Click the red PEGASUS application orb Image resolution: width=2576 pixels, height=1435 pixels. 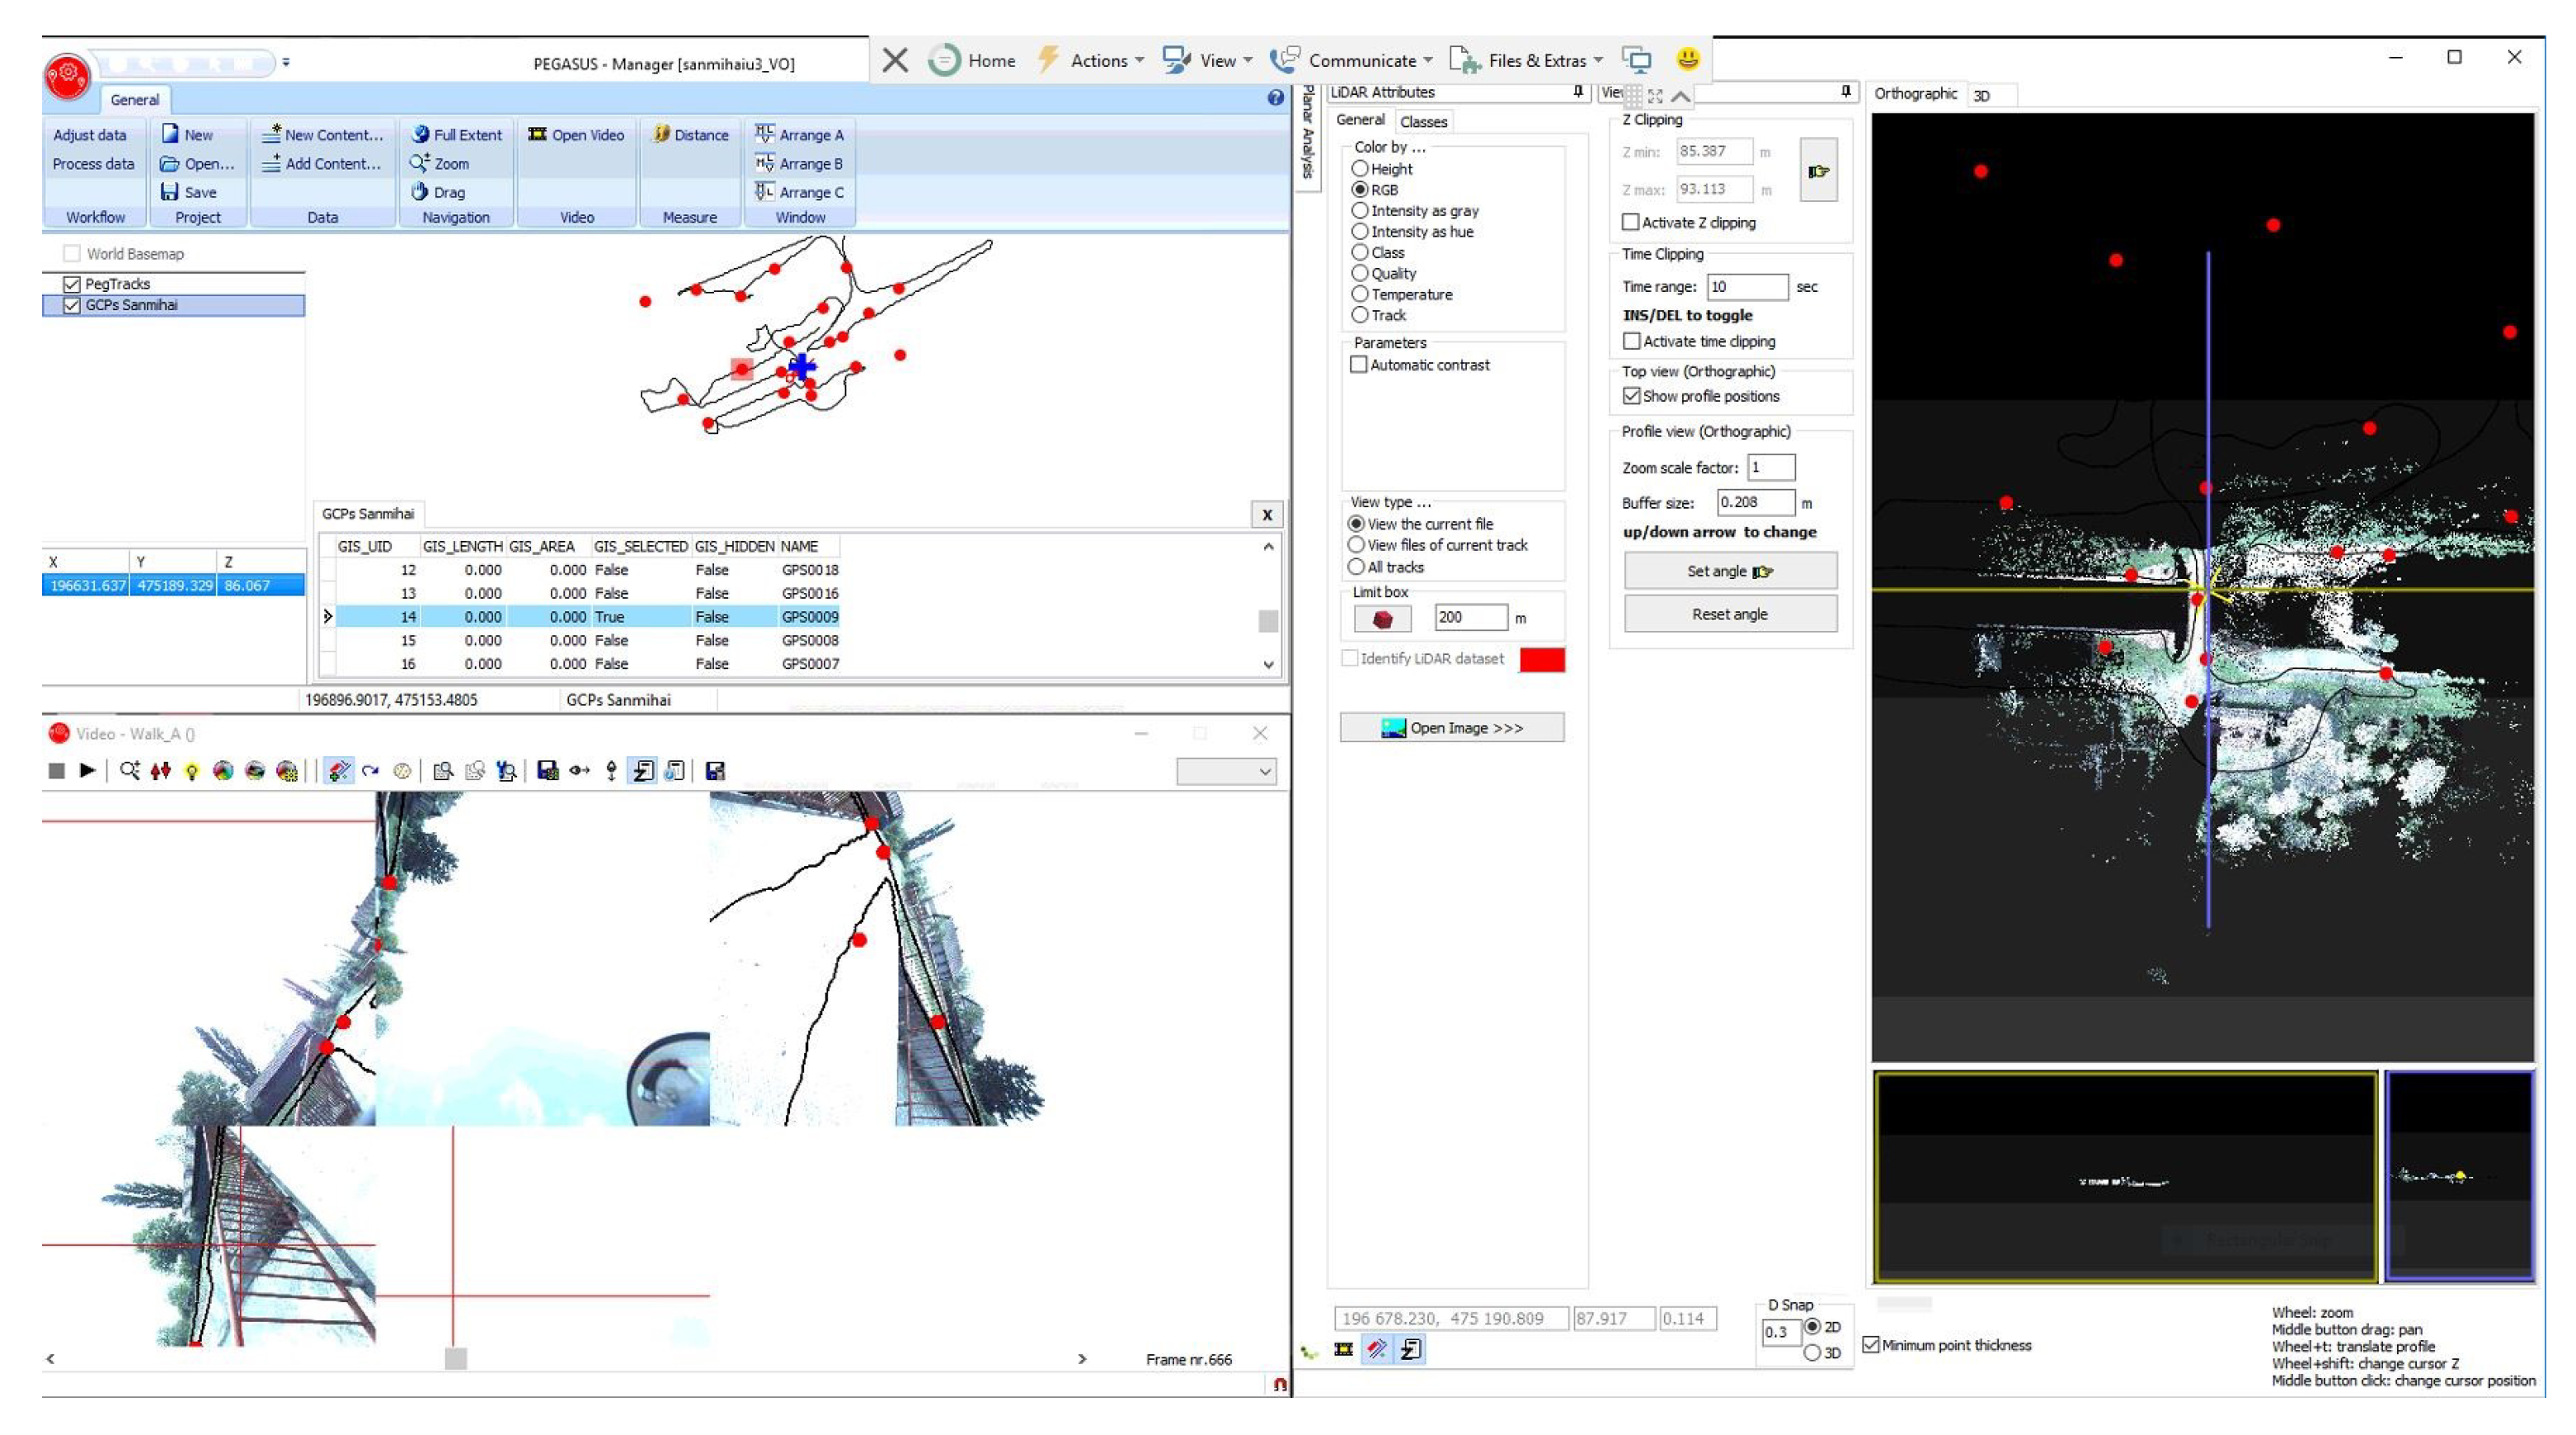(68, 76)
